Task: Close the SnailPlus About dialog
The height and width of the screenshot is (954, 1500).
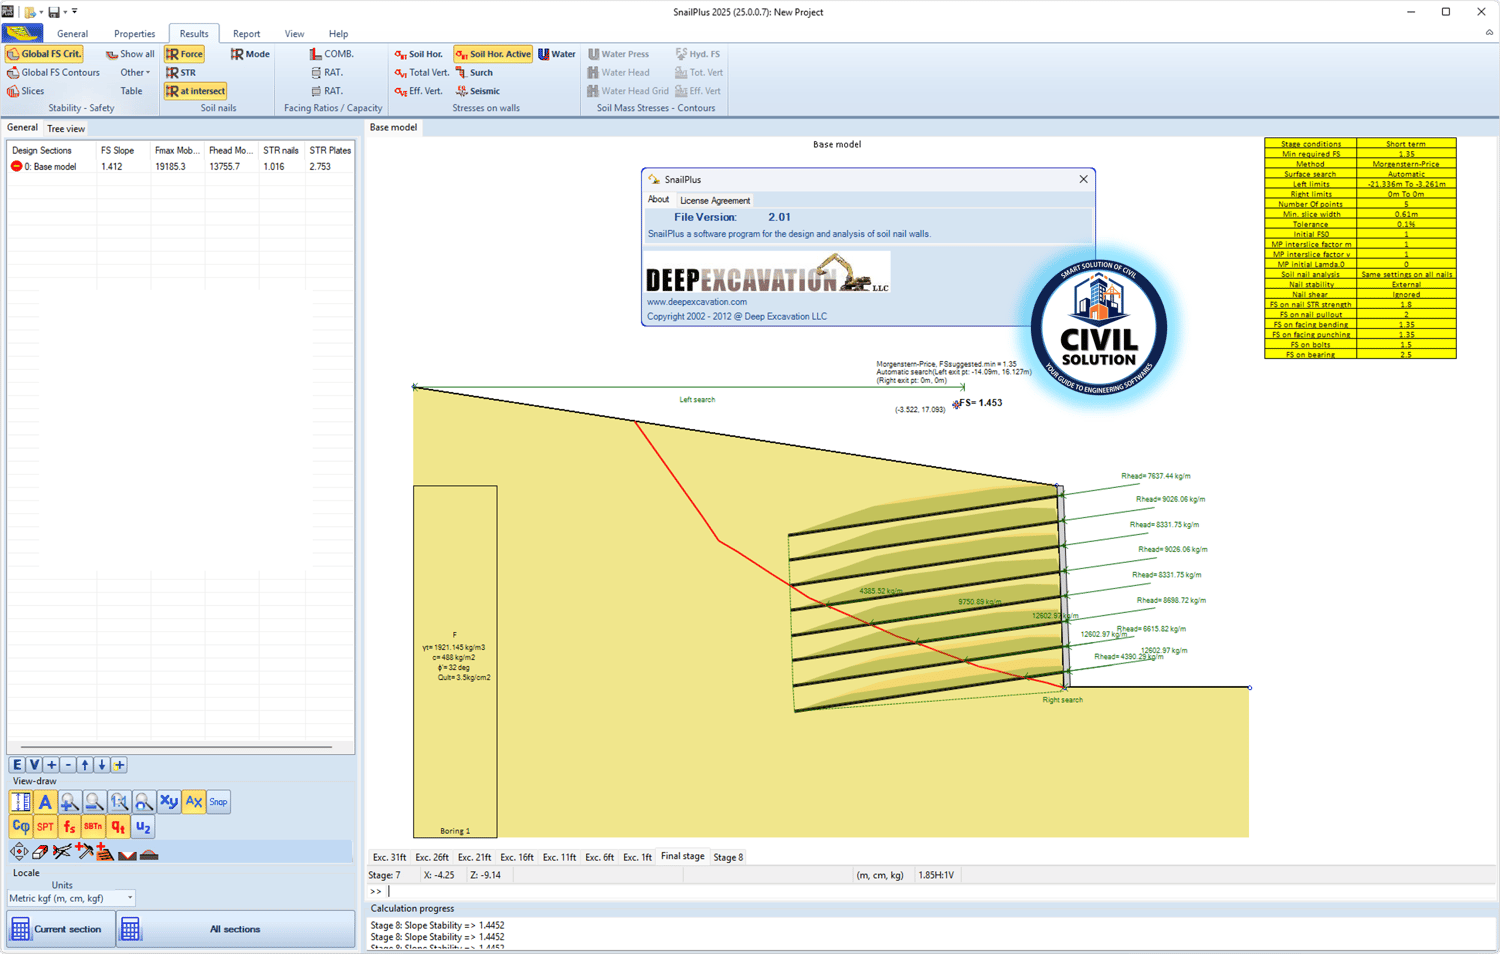Action: [x=1083, y=179]
